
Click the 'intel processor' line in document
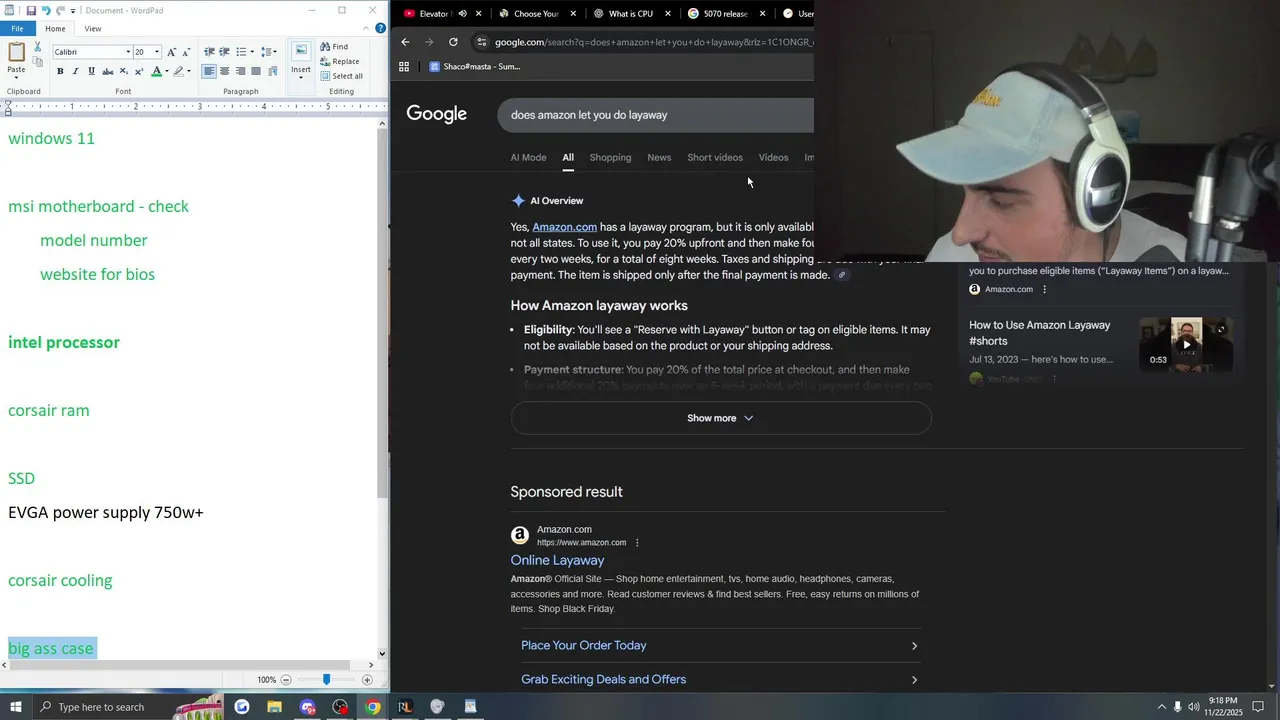pyautogui.click(x=64, y=342)
